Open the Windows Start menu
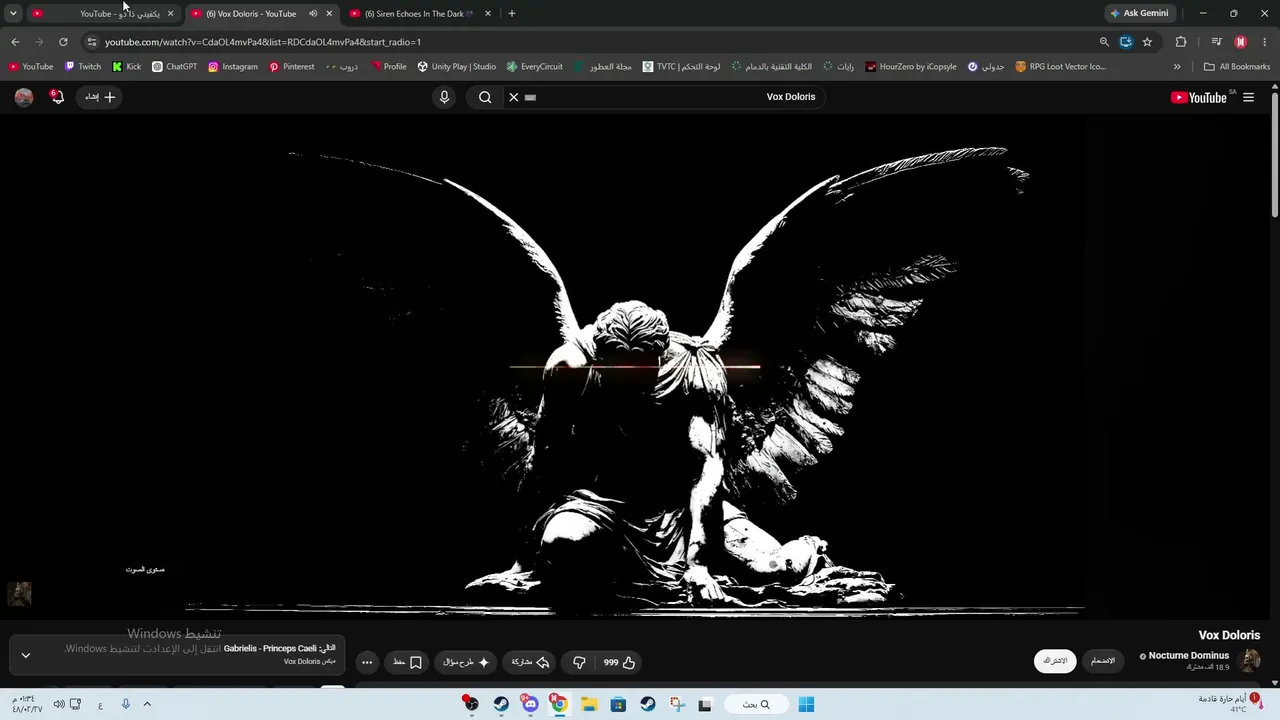 coord(806,704)
